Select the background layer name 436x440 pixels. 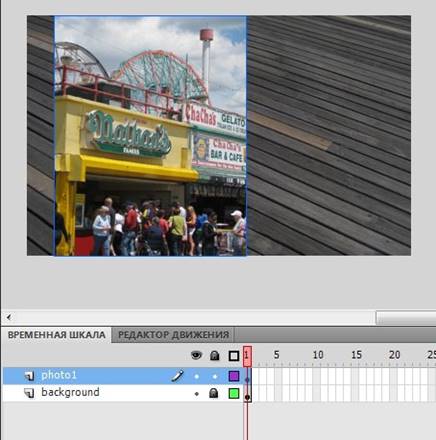(70, 392)
